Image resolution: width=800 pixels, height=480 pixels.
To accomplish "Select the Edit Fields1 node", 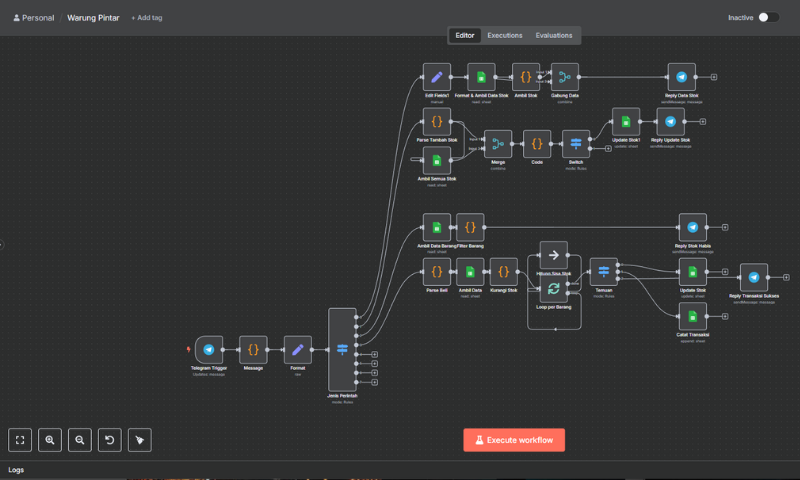I will coord(437,77).
